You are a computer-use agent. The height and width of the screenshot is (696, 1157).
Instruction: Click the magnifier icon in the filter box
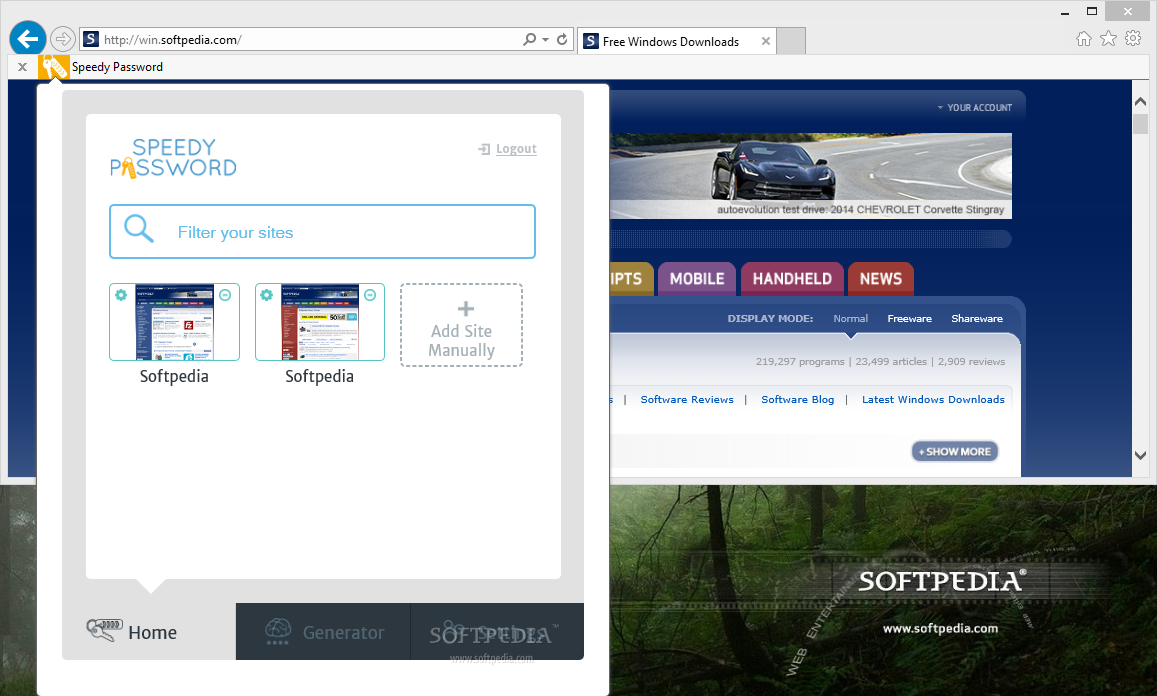[138, 229]
